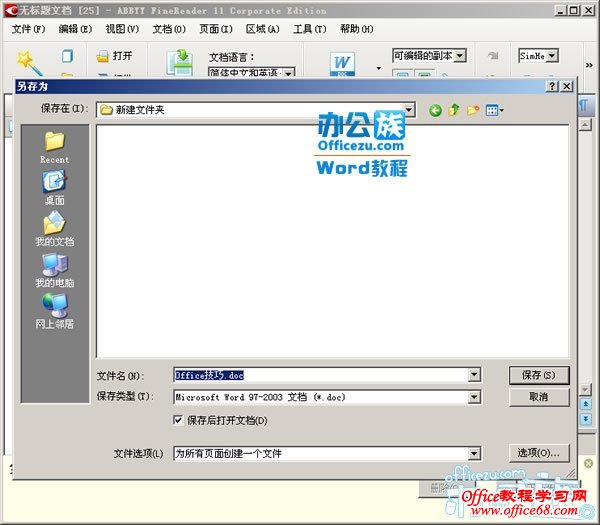Screen dimensions: 600x525
Task: Click the file name input field
Action: coord(321,375)
